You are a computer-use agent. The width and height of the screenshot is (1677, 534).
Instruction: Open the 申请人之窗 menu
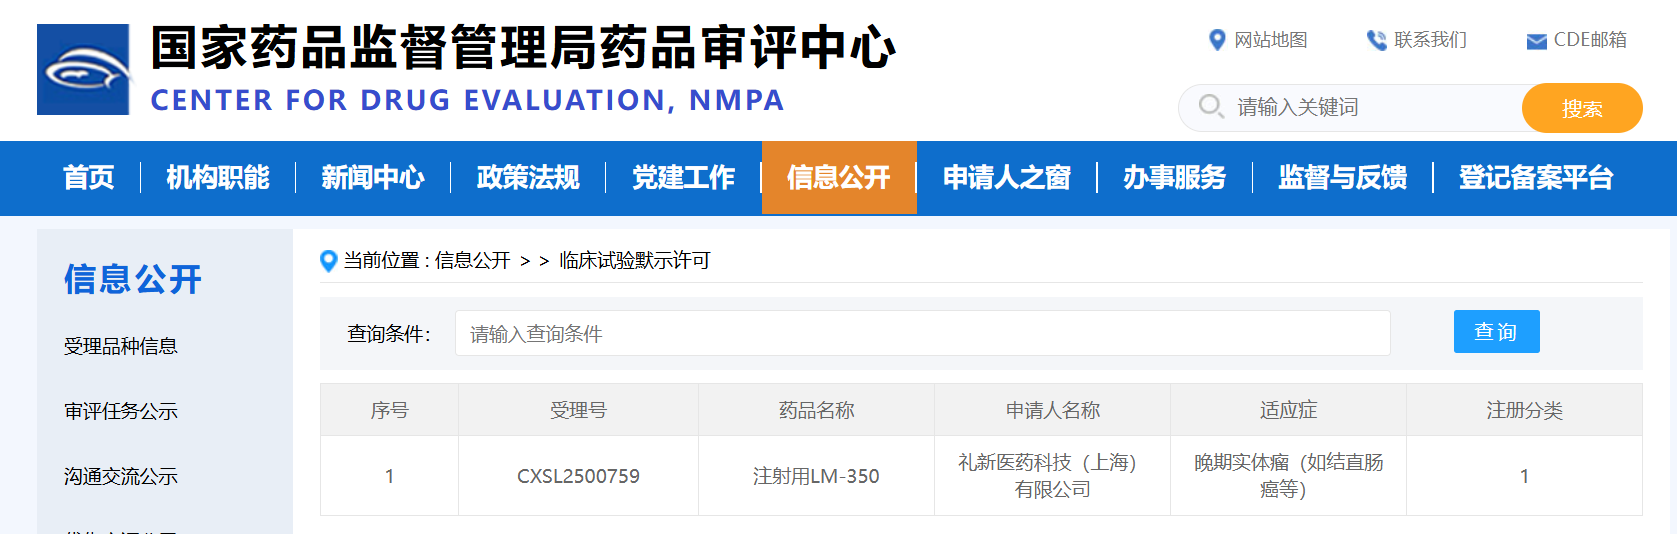point(1006,178)
